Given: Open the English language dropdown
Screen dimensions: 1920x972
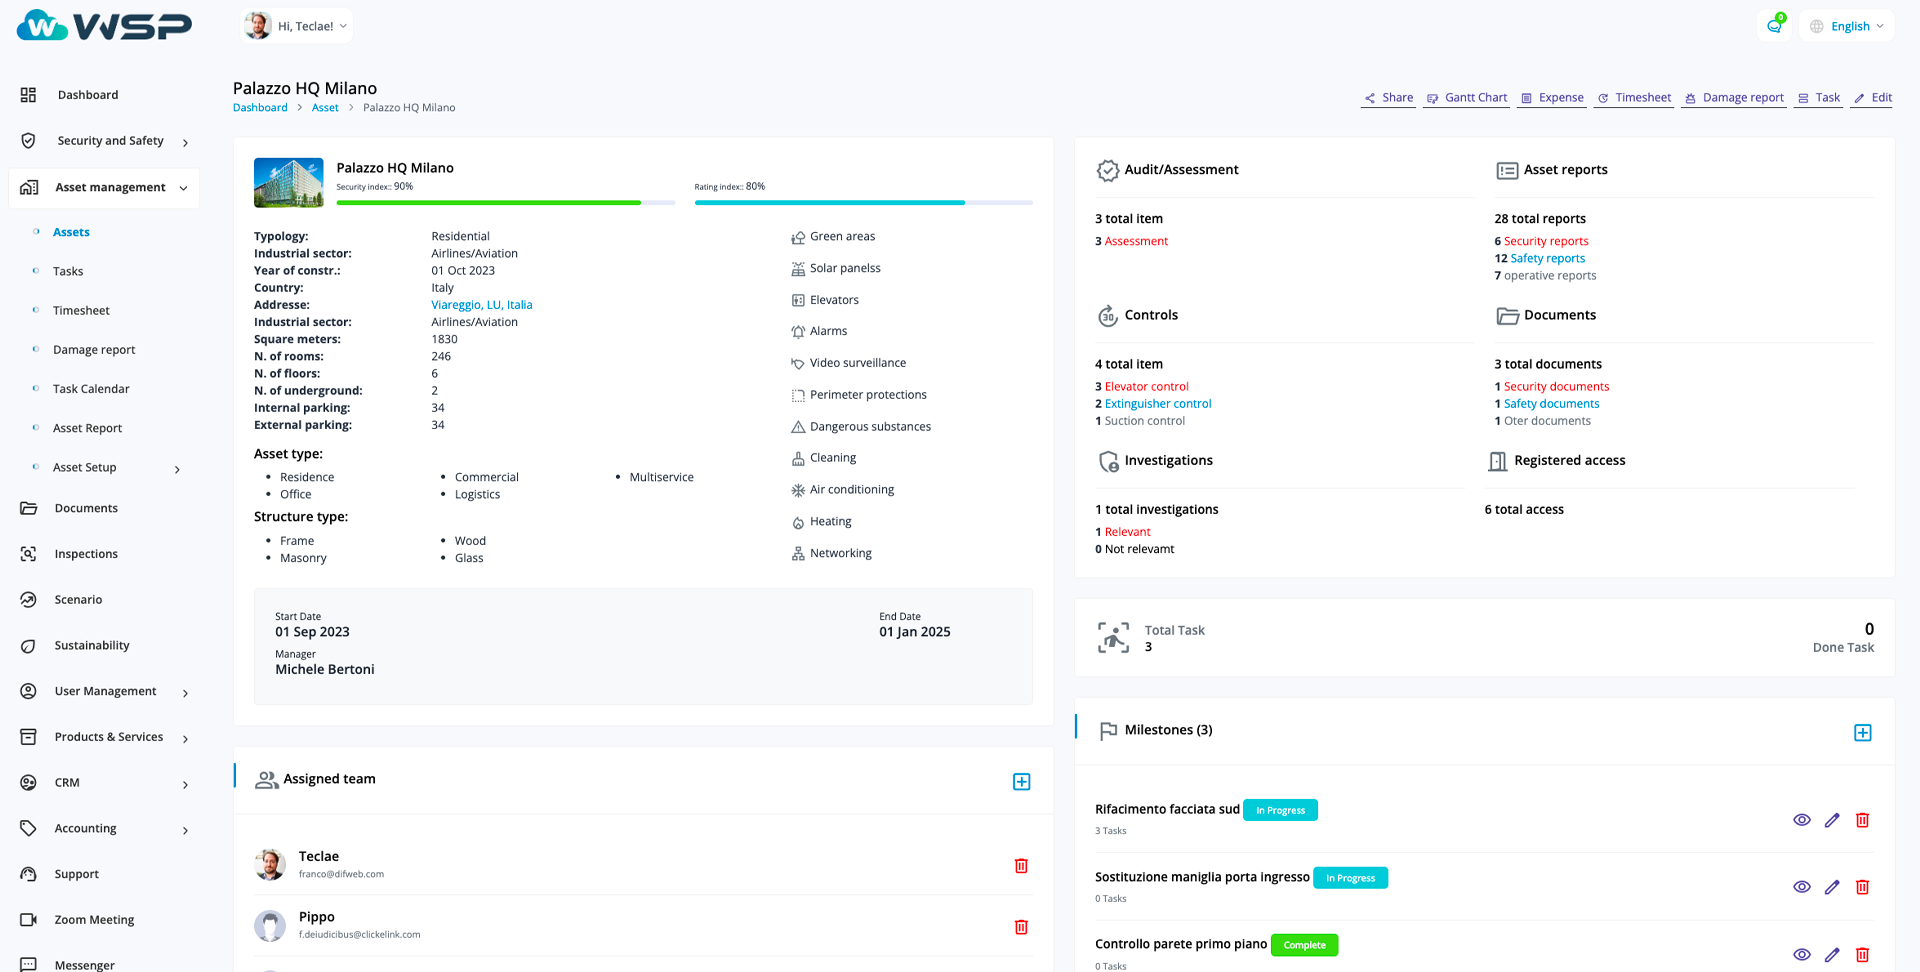Looking at the screenshot, I should click(x=1848, y=26).
